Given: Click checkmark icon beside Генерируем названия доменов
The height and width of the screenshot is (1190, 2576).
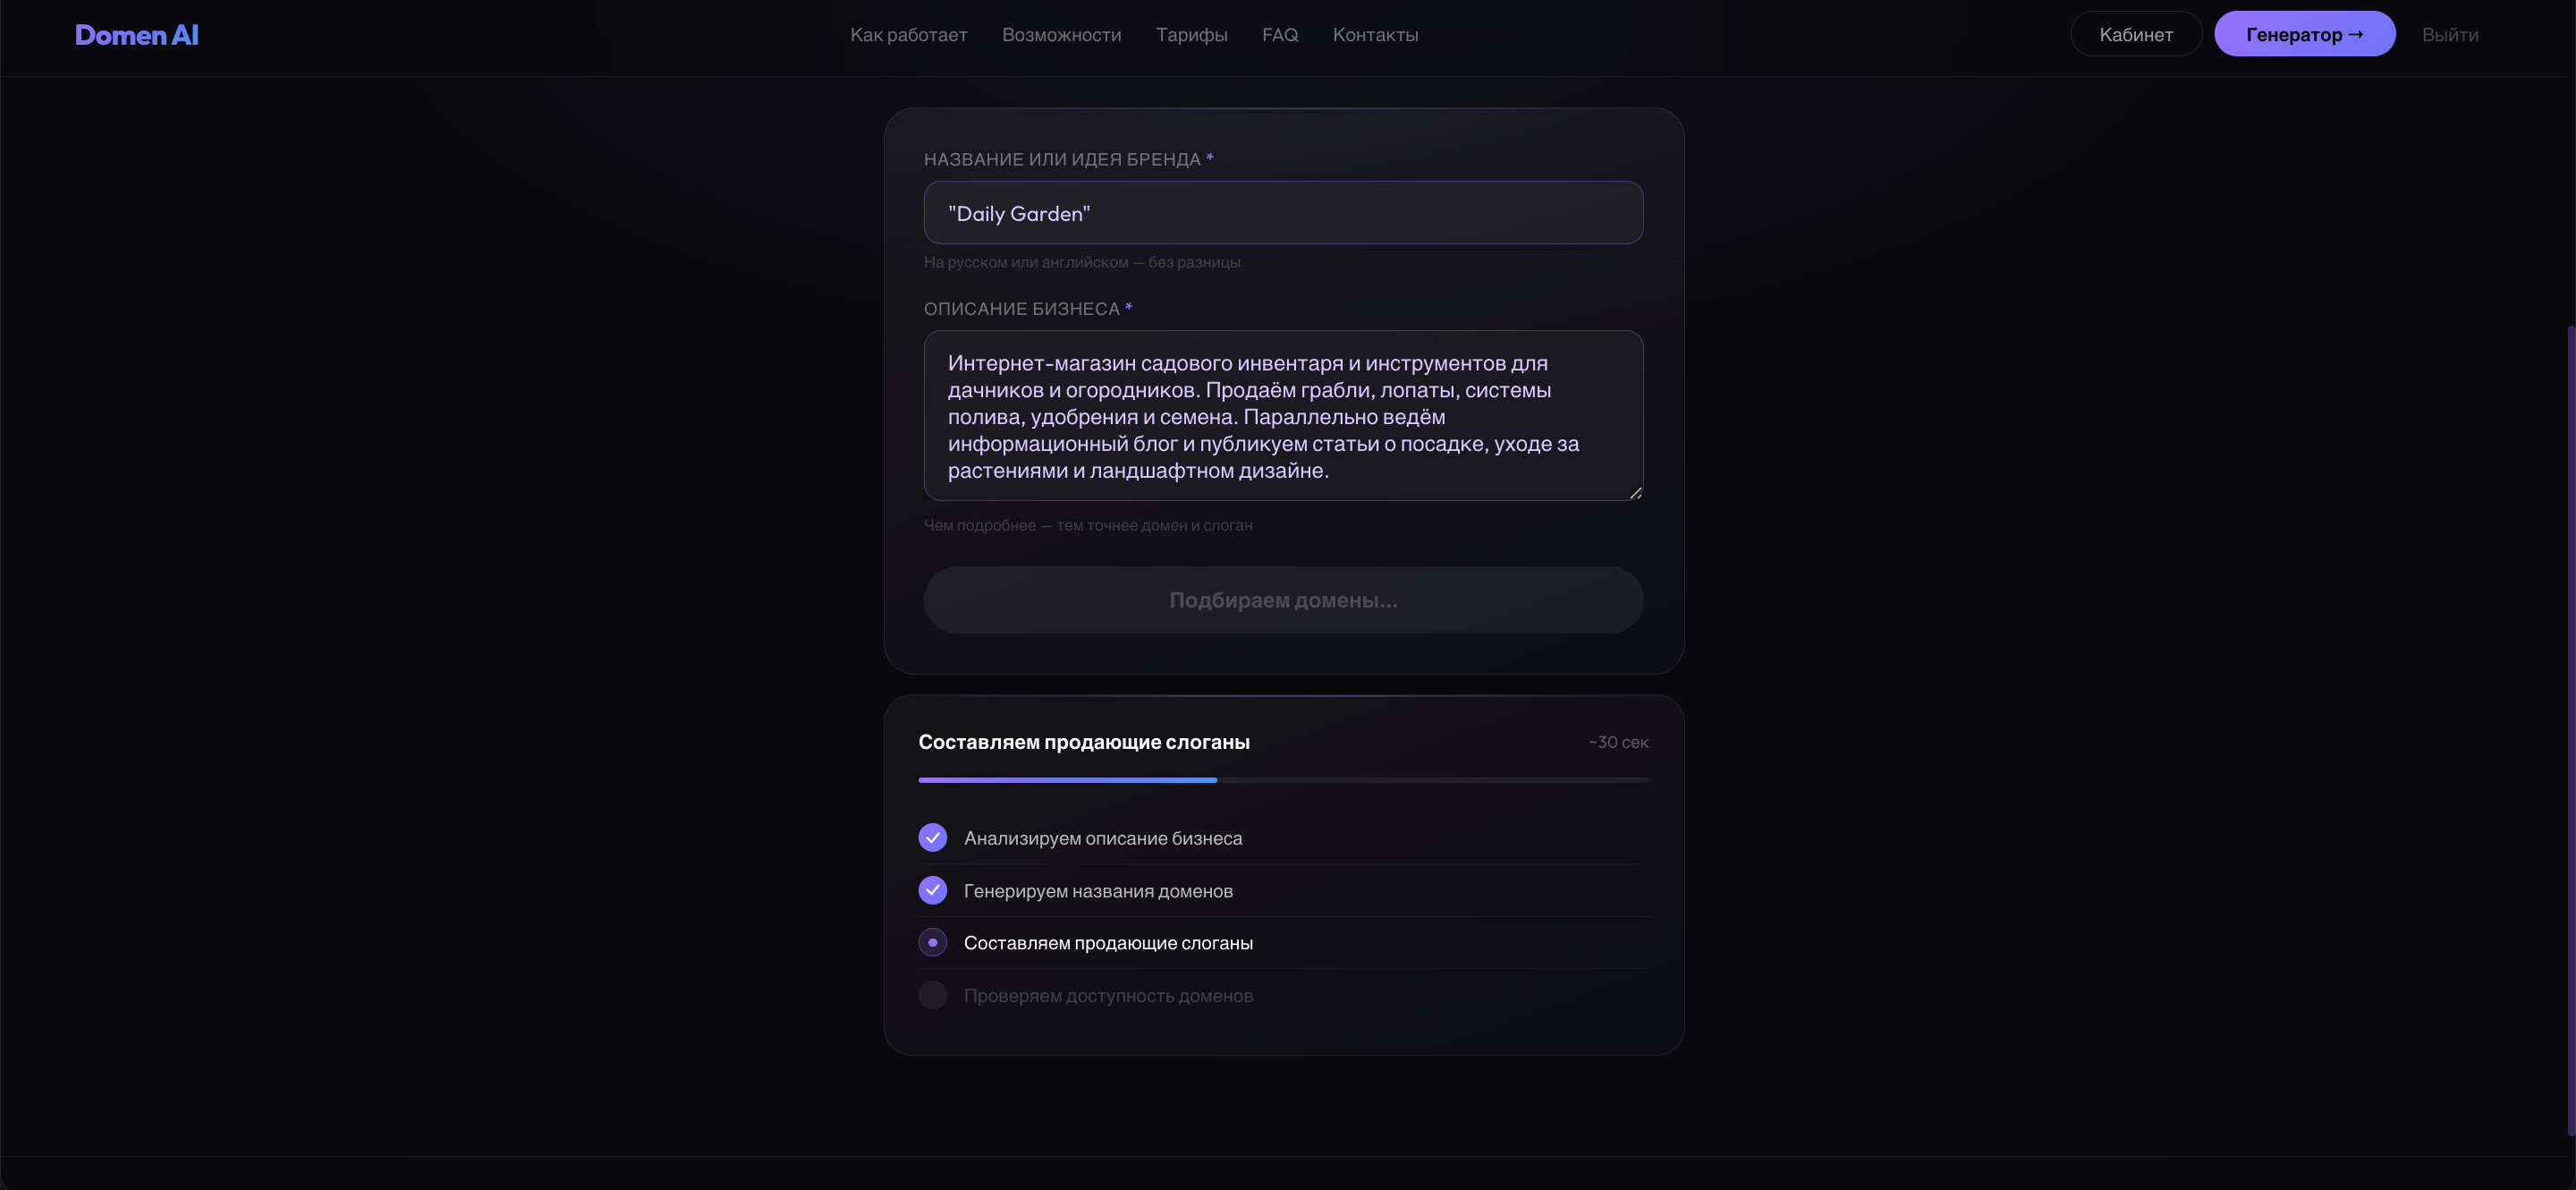Looking at the screenshot, I should pyautogui.click(x=932, y=890).
